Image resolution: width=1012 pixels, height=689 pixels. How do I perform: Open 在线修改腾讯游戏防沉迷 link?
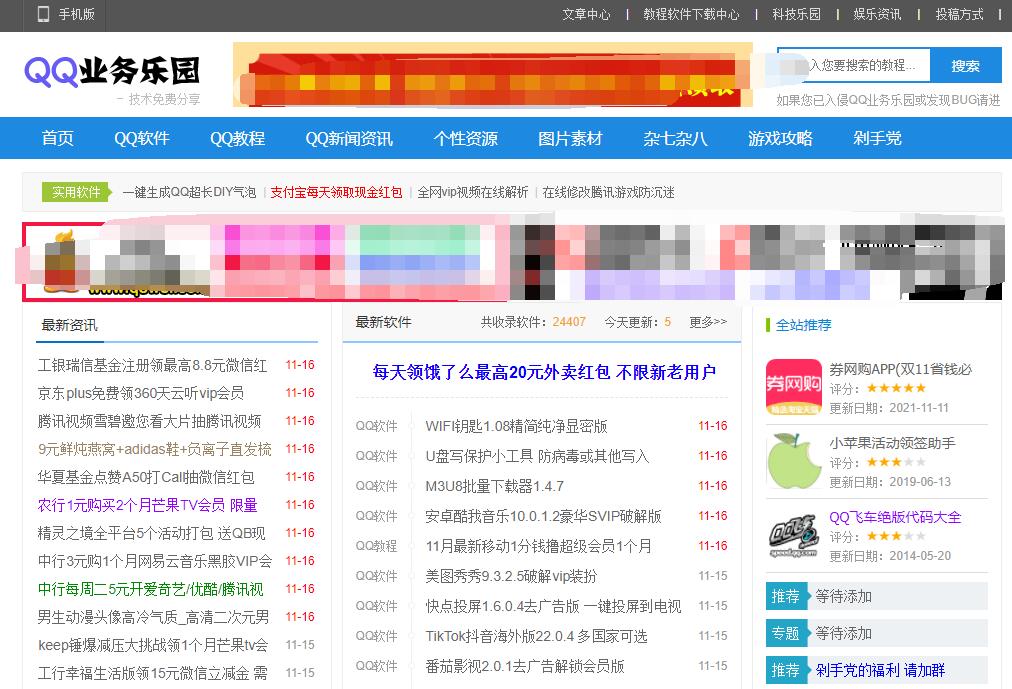(x=608, y=192)
